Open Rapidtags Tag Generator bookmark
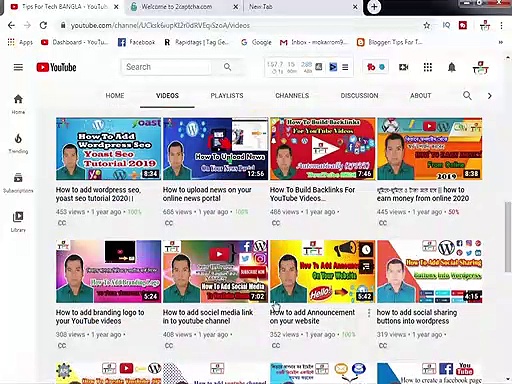The width and height of the screenshot is (512, 384). (x=197, y=42)
